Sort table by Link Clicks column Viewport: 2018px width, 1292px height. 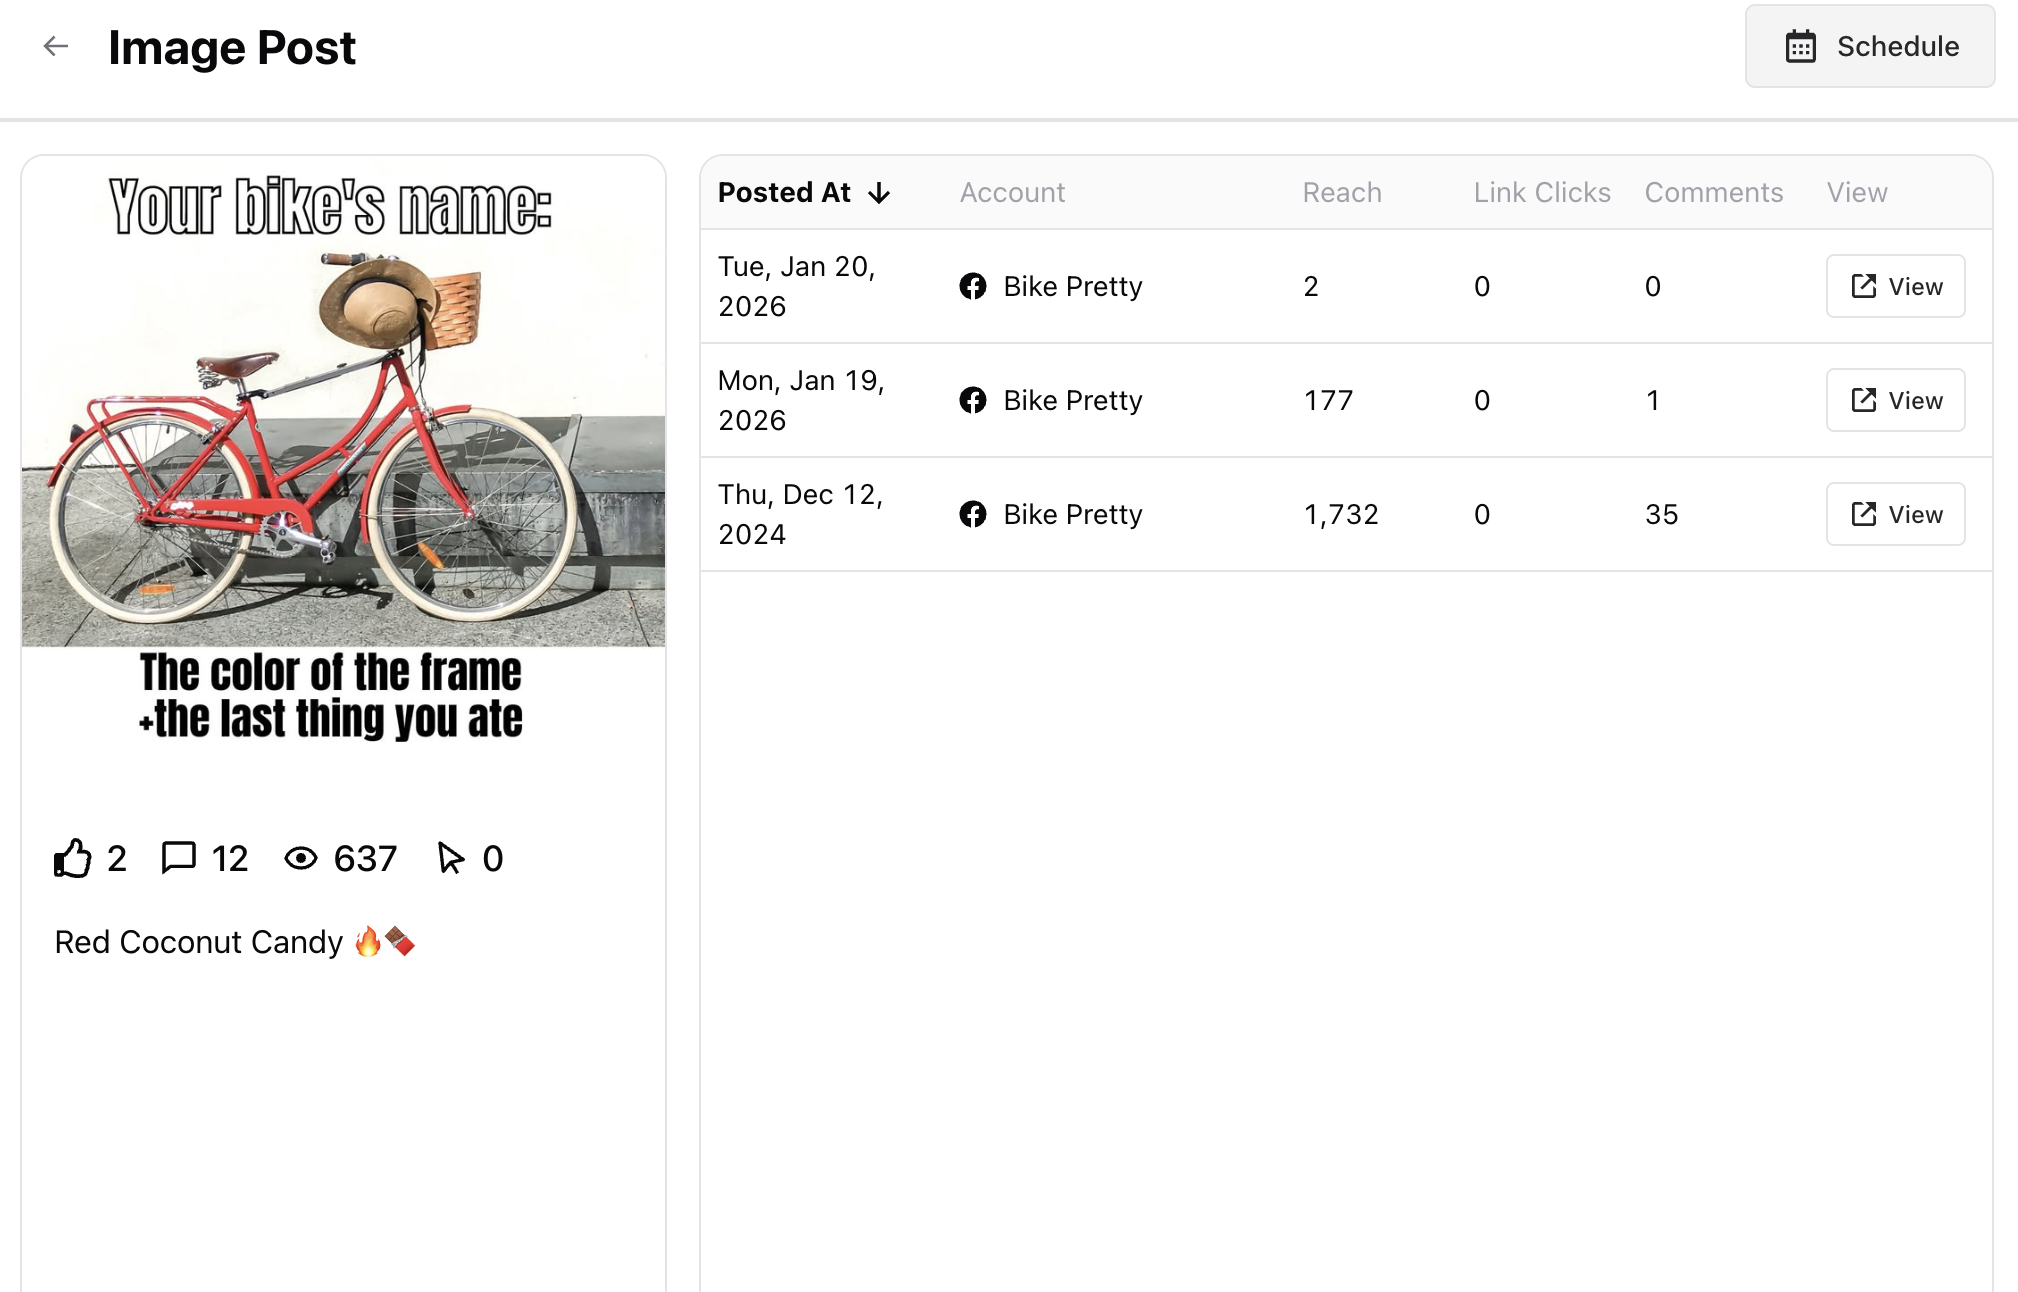(x=1541, y=193)
